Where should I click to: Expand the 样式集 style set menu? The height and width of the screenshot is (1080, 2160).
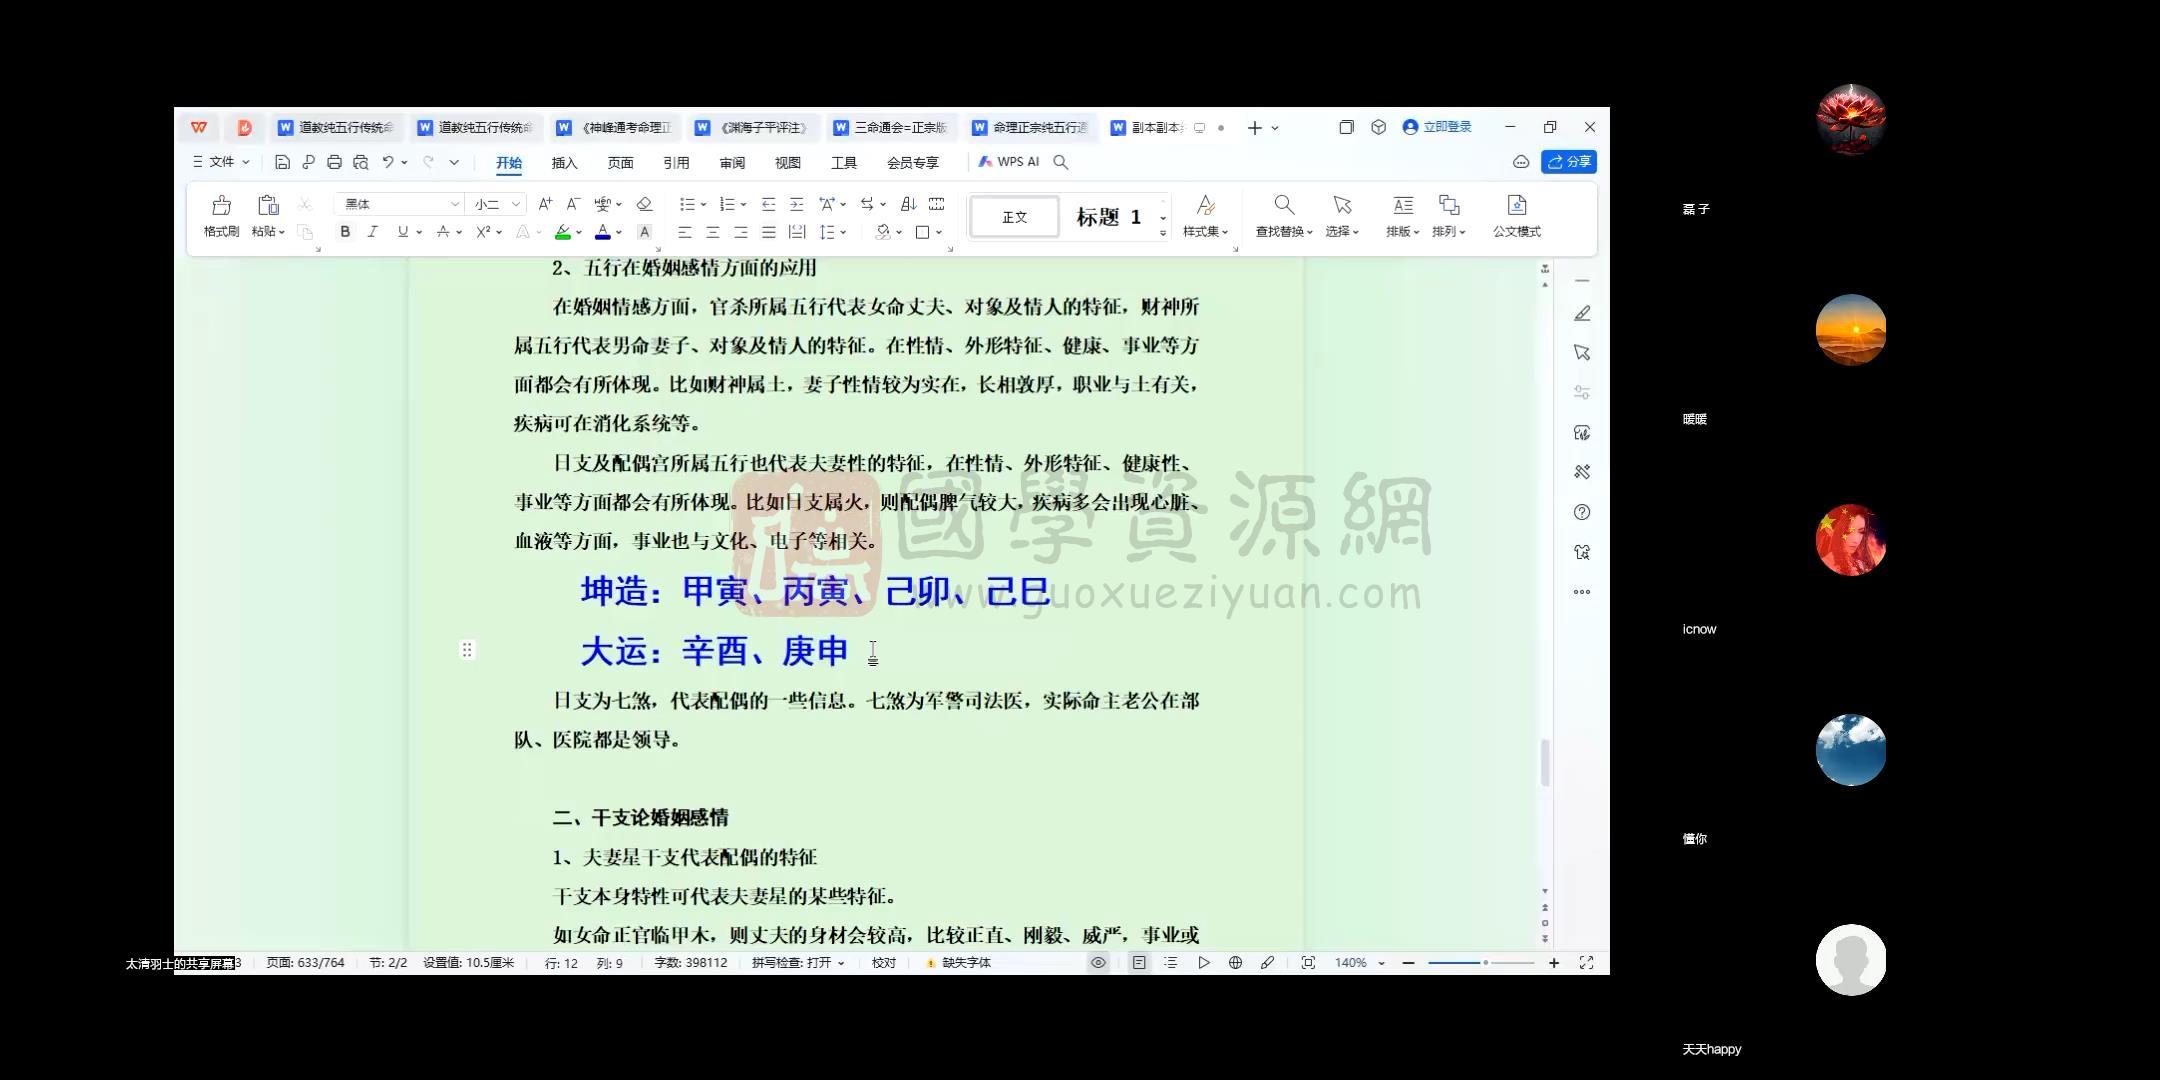click(1206, 214)
